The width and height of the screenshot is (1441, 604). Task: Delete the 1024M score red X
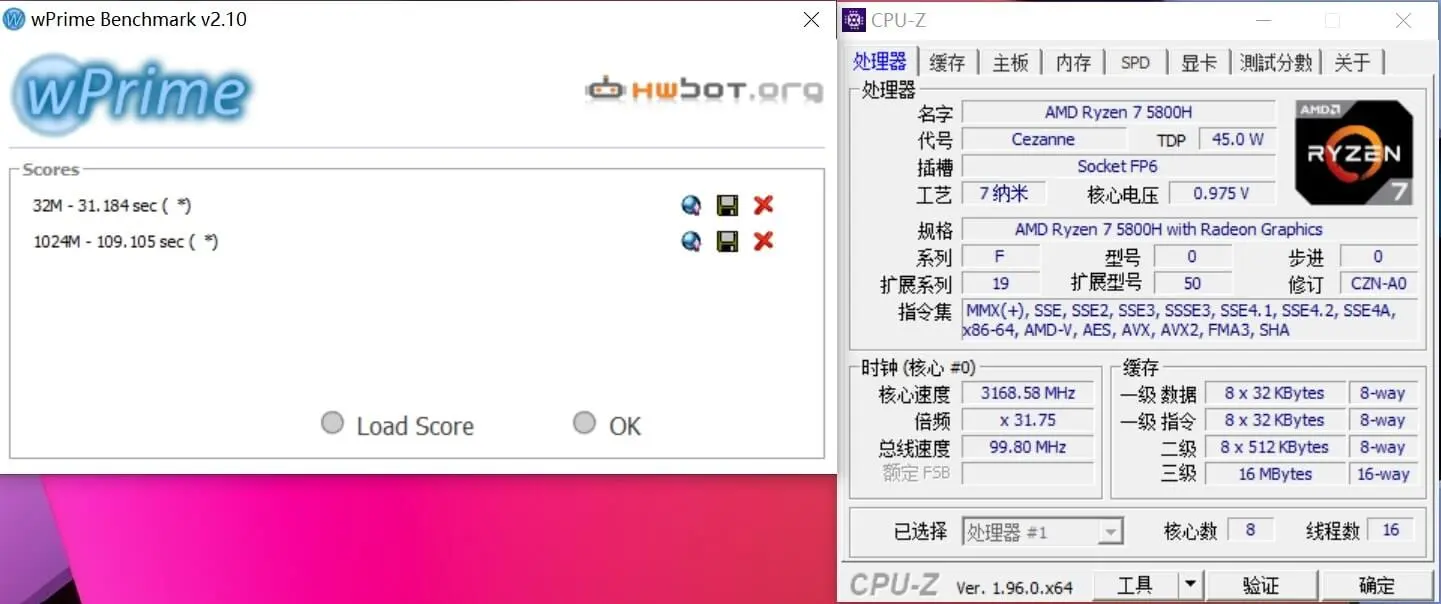point(763,241)
